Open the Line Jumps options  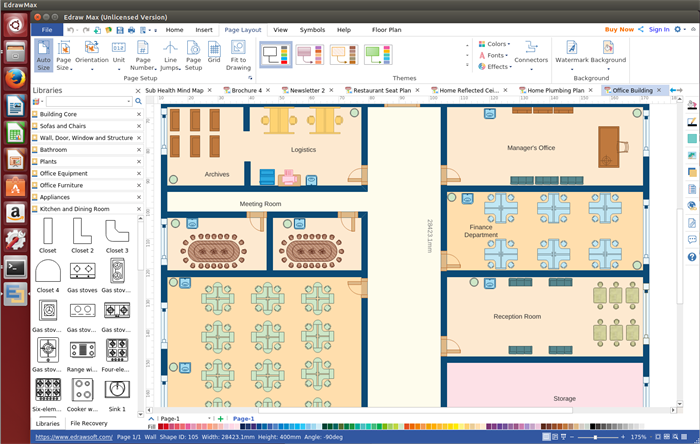[x=170, y=54]
